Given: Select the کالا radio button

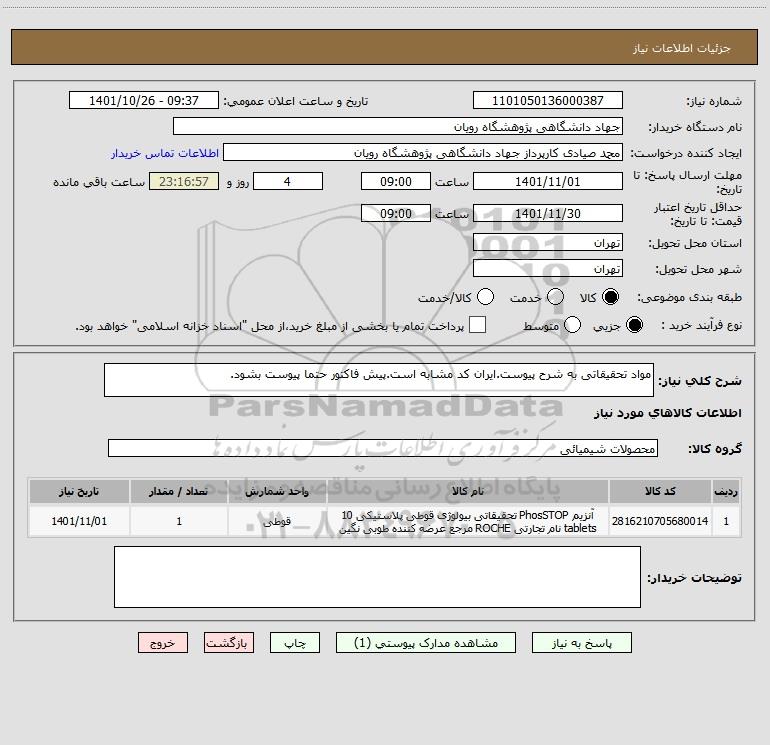Looking at the screenshot, I should click(x=610, y=297).
